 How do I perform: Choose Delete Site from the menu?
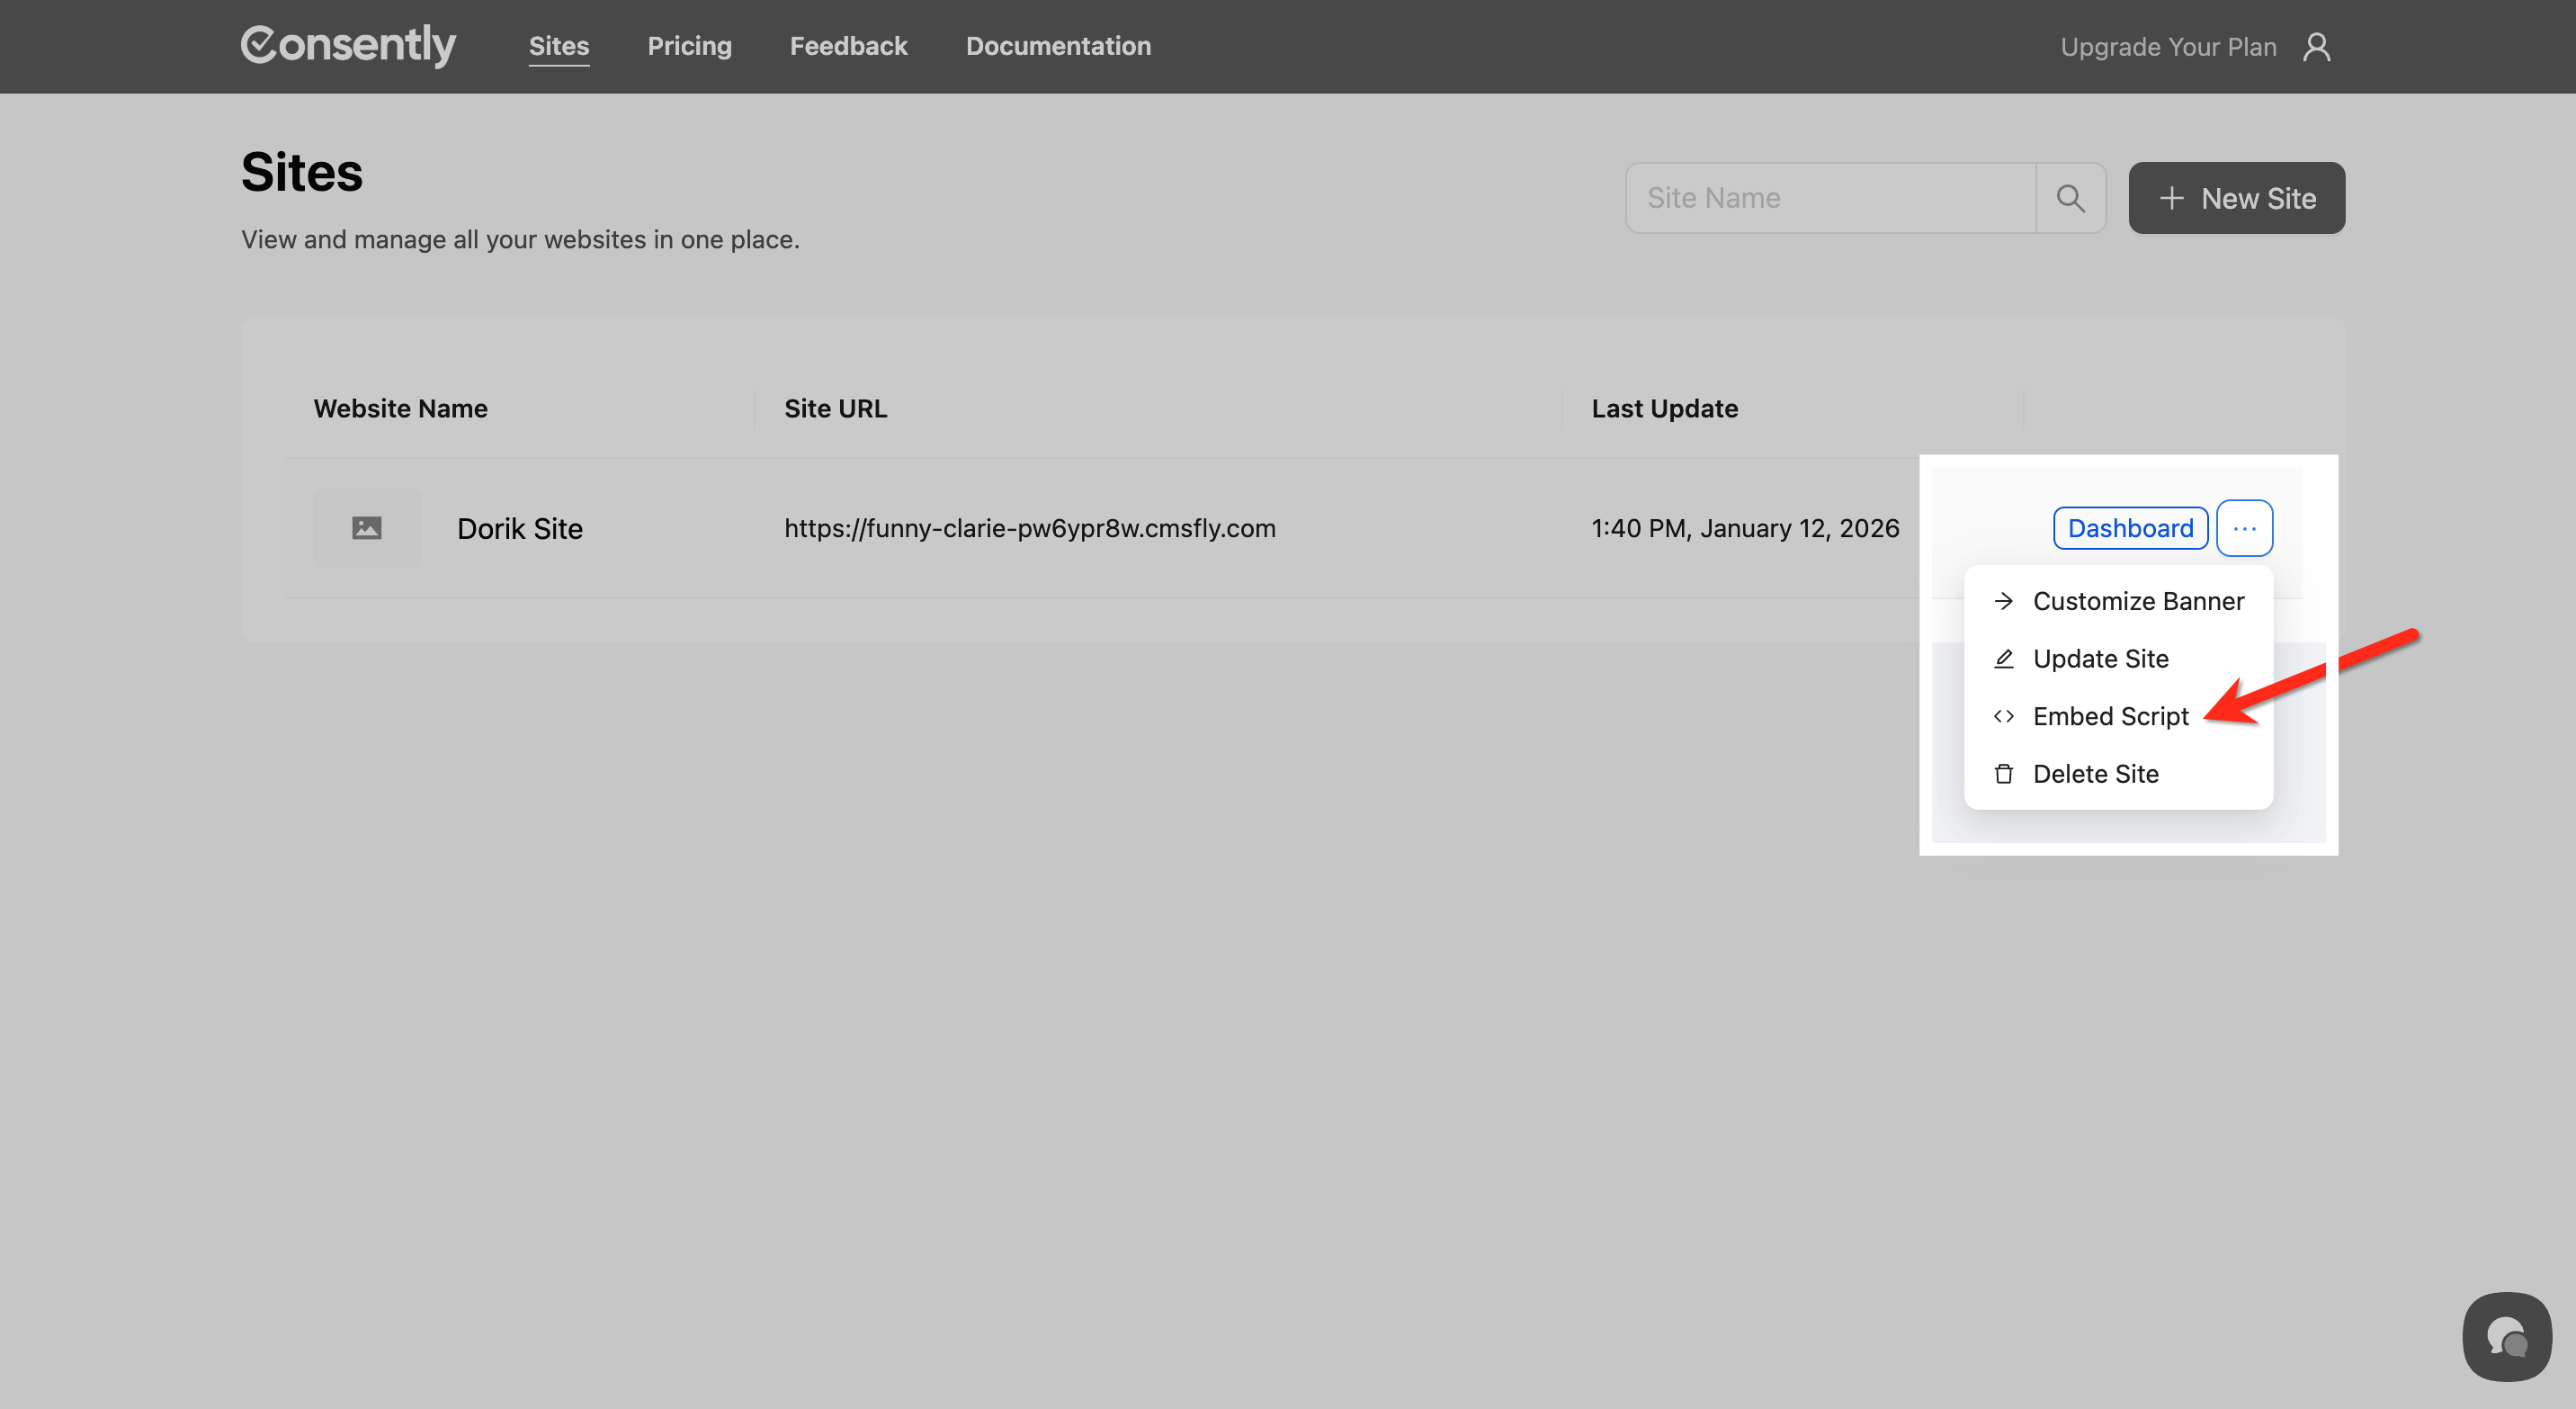click(x=2096, y=773)
